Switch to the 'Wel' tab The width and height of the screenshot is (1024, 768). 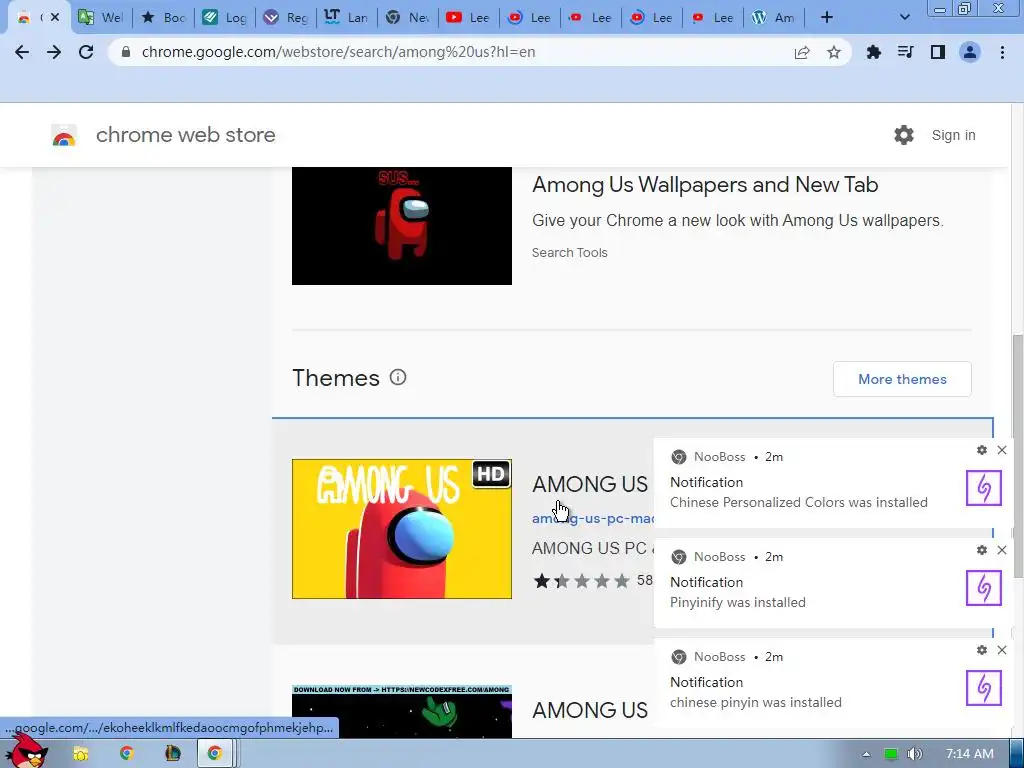[101, 18]
